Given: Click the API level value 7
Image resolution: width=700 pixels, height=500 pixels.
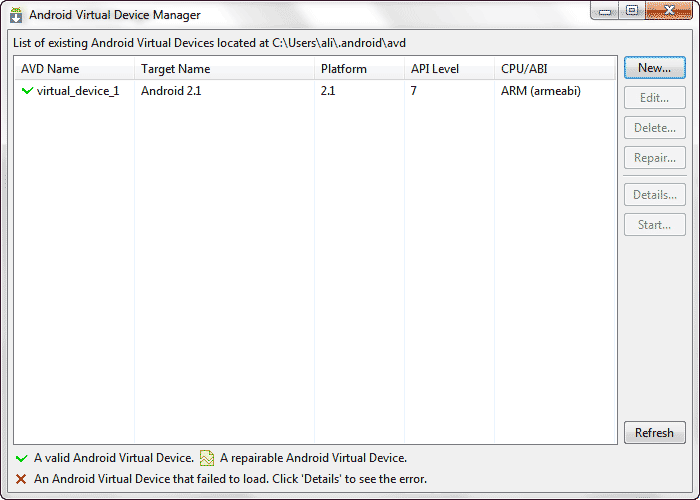Looking at the screenshot, I should pyautogui.click(x=414, y=91).
